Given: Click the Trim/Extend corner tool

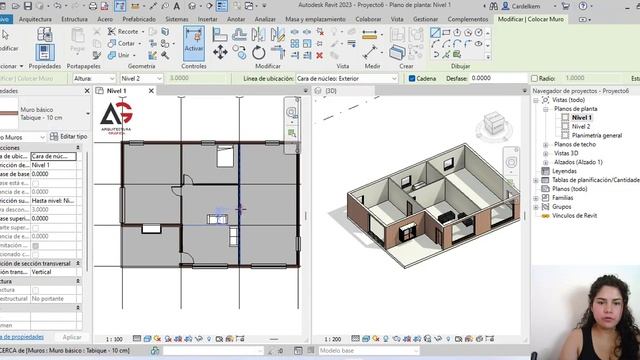Looking at the screenshot, I should point(278,53).
